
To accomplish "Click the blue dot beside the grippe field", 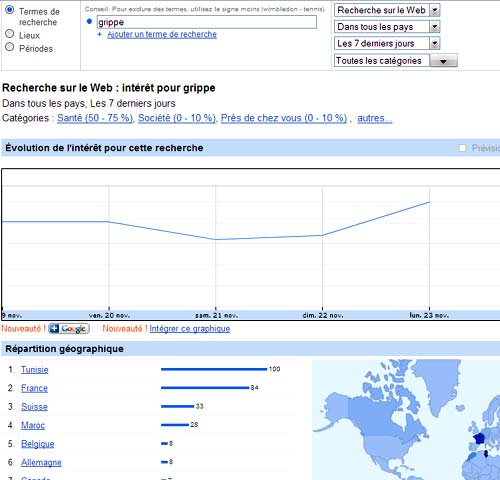I will point(89,22).
